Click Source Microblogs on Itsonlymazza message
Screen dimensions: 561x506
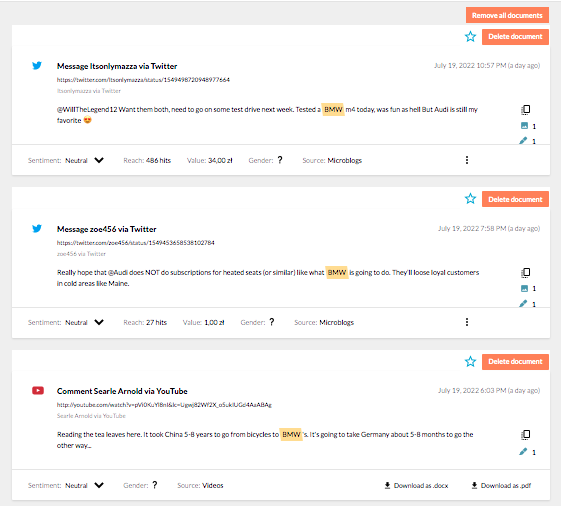click(x=332, y=160)
